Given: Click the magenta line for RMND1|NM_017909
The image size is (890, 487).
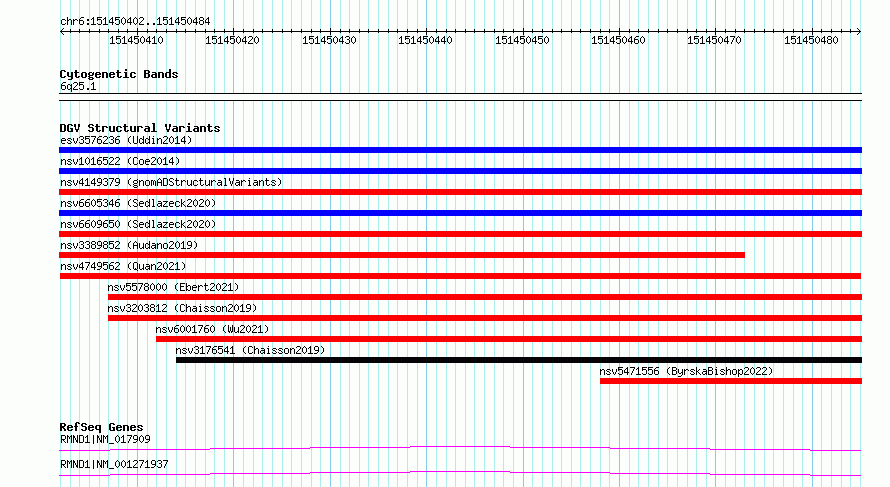Looking at the screenshot, I should (460, 449).
